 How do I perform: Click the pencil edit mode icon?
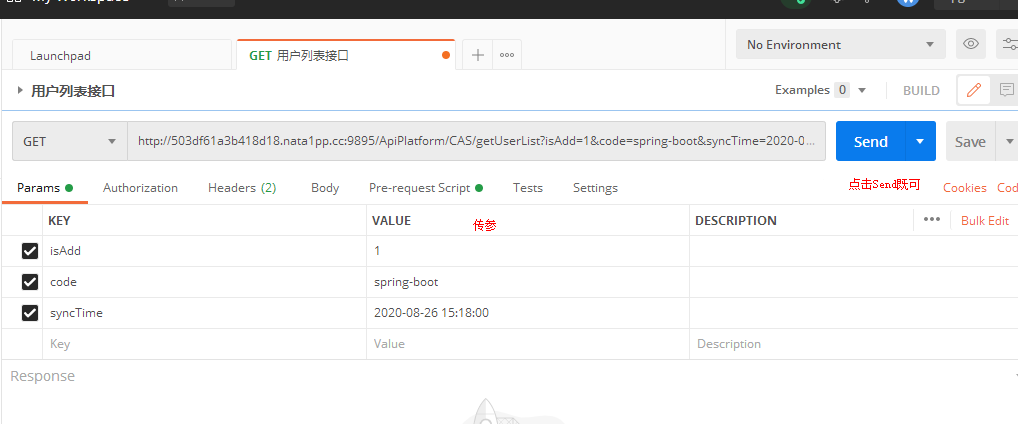(973, 90)
